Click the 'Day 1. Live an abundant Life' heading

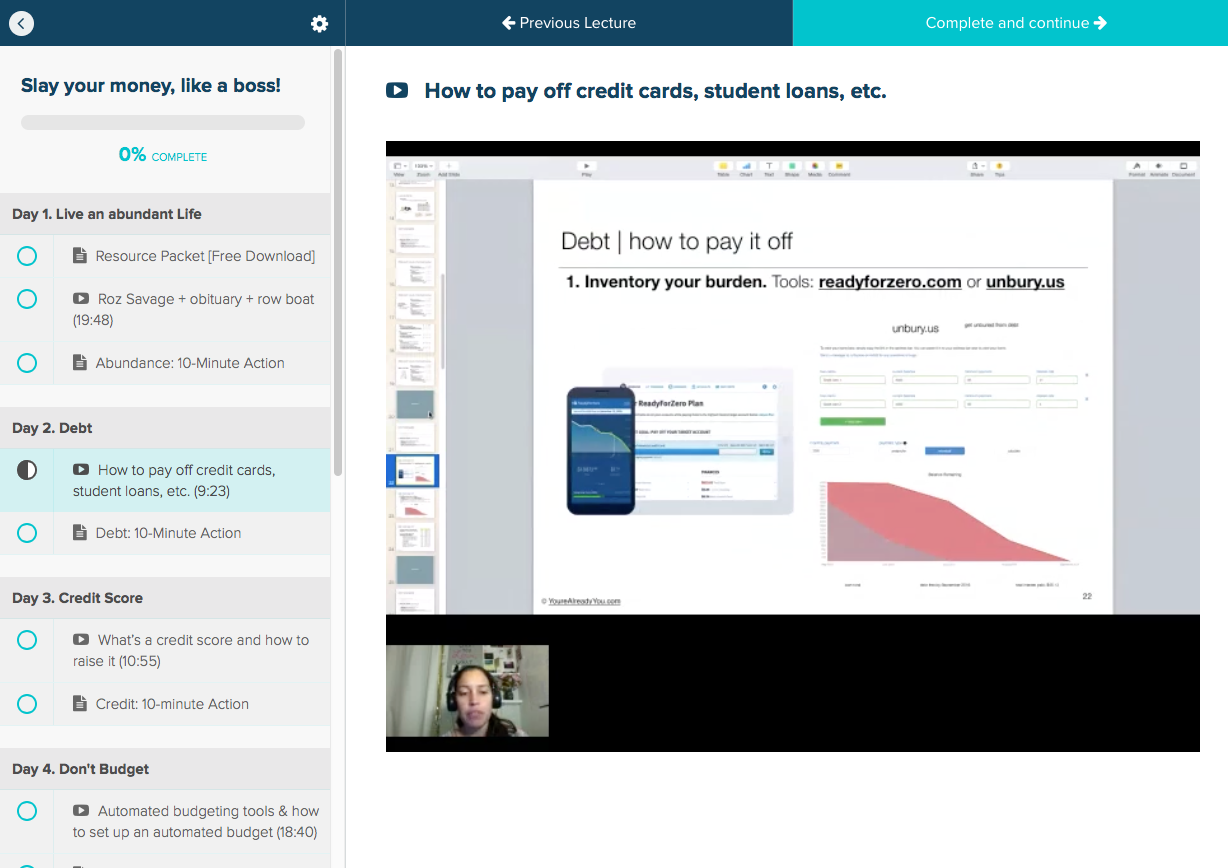click(107, 214)
